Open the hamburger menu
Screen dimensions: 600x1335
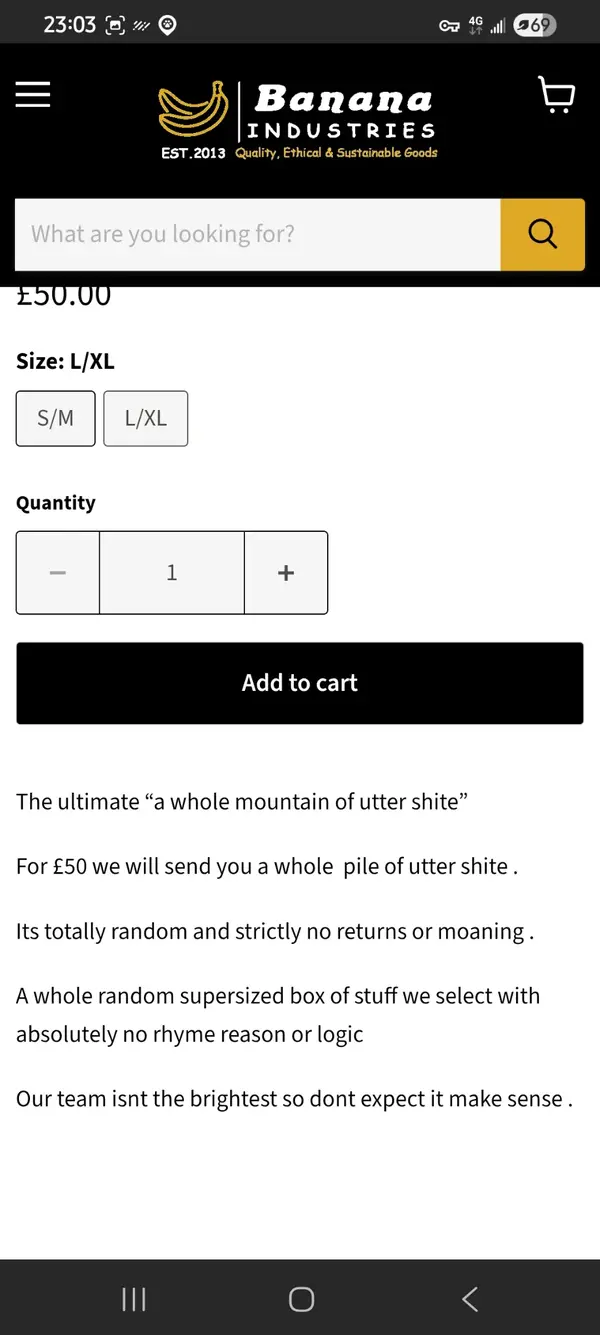pyautogui.click(x=33, y=94)
